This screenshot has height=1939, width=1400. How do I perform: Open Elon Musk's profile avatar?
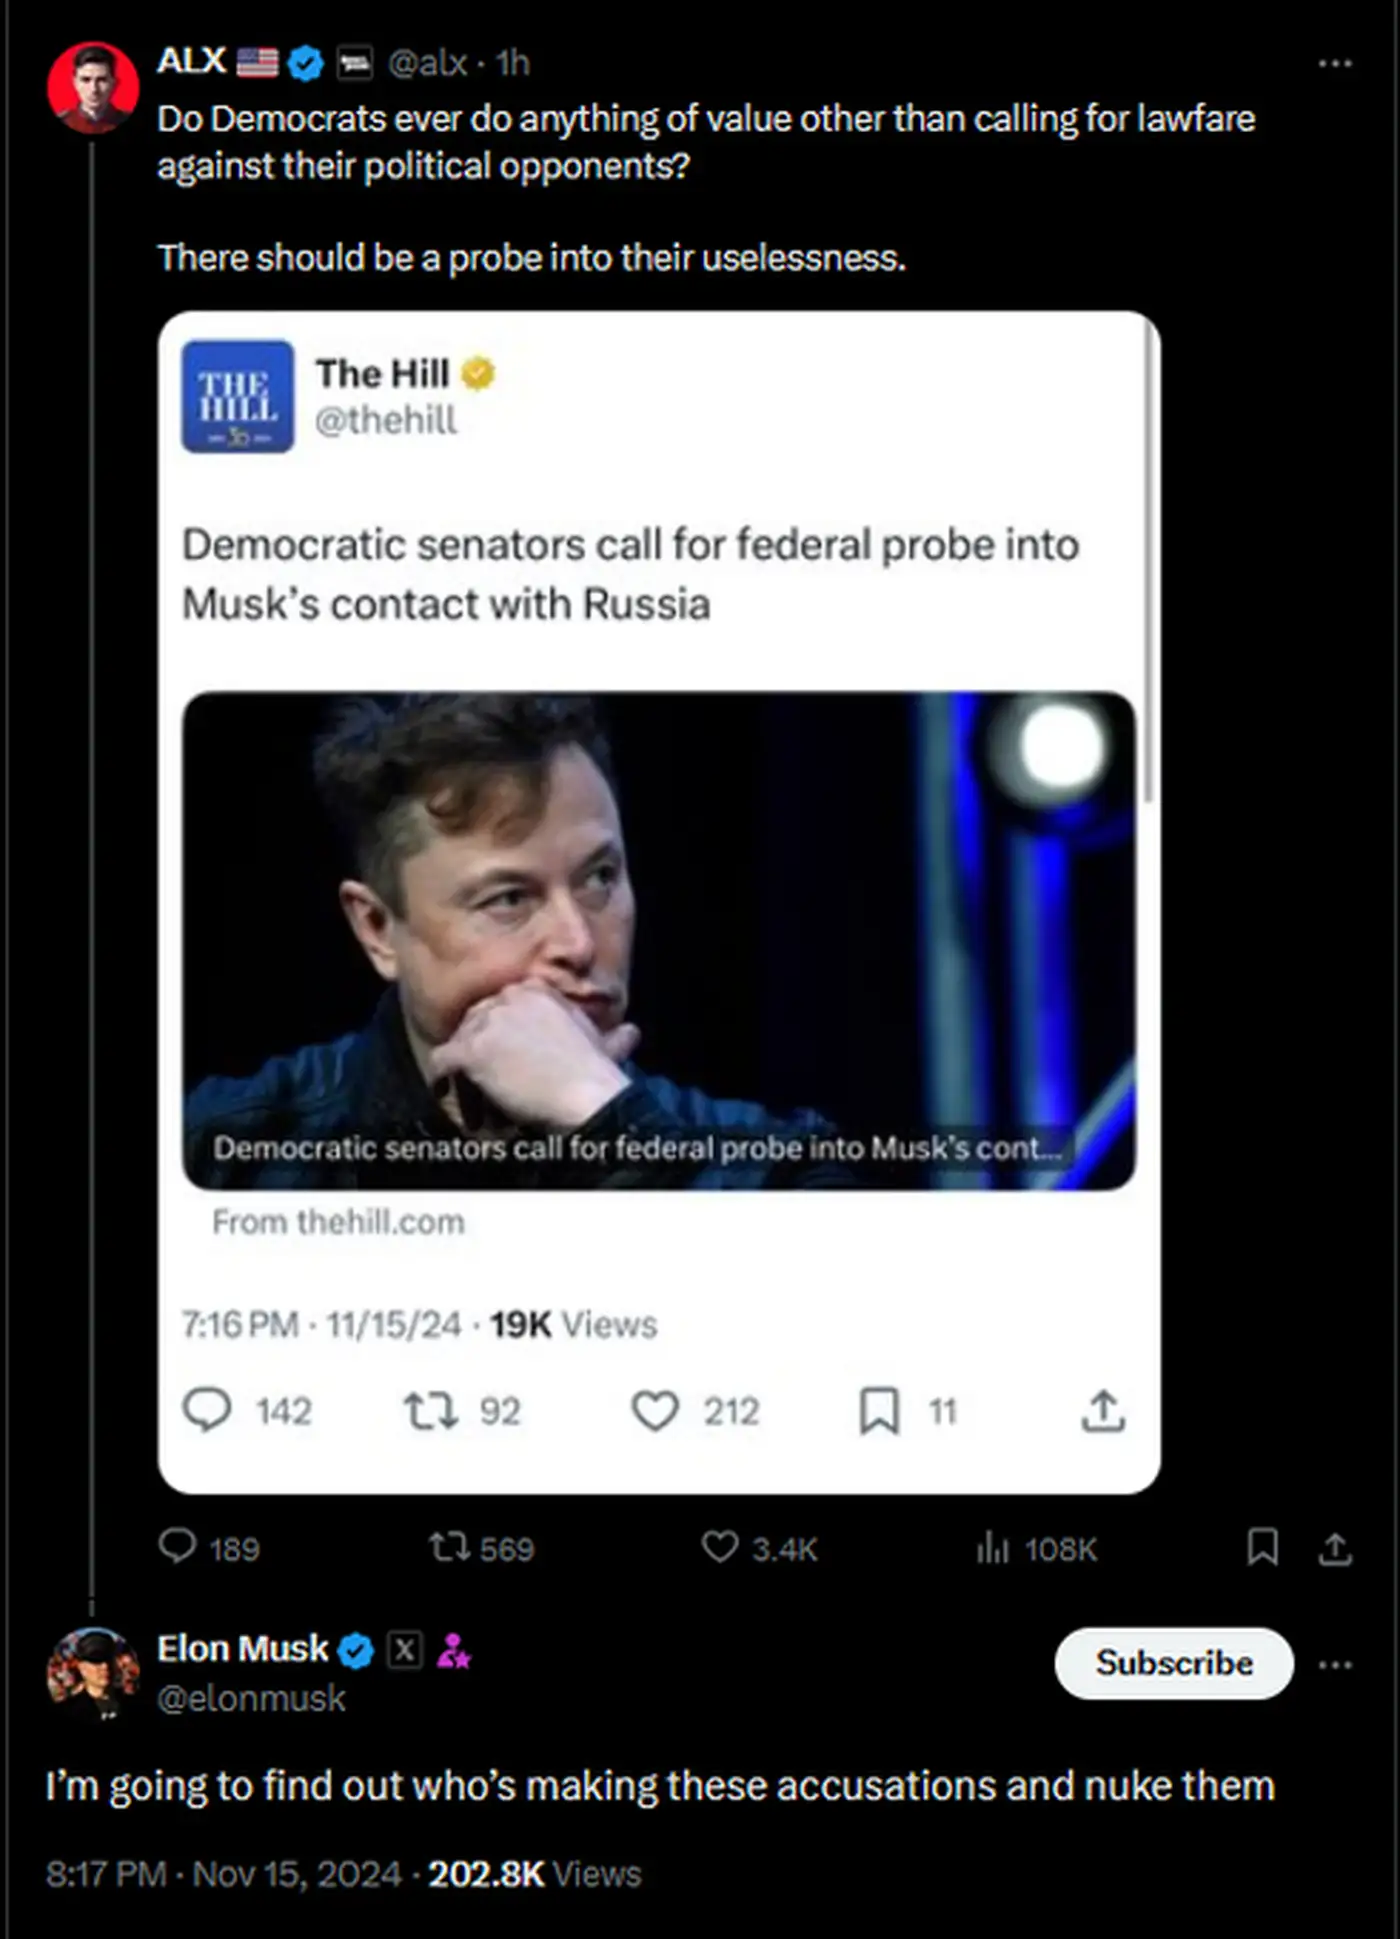93,1673
